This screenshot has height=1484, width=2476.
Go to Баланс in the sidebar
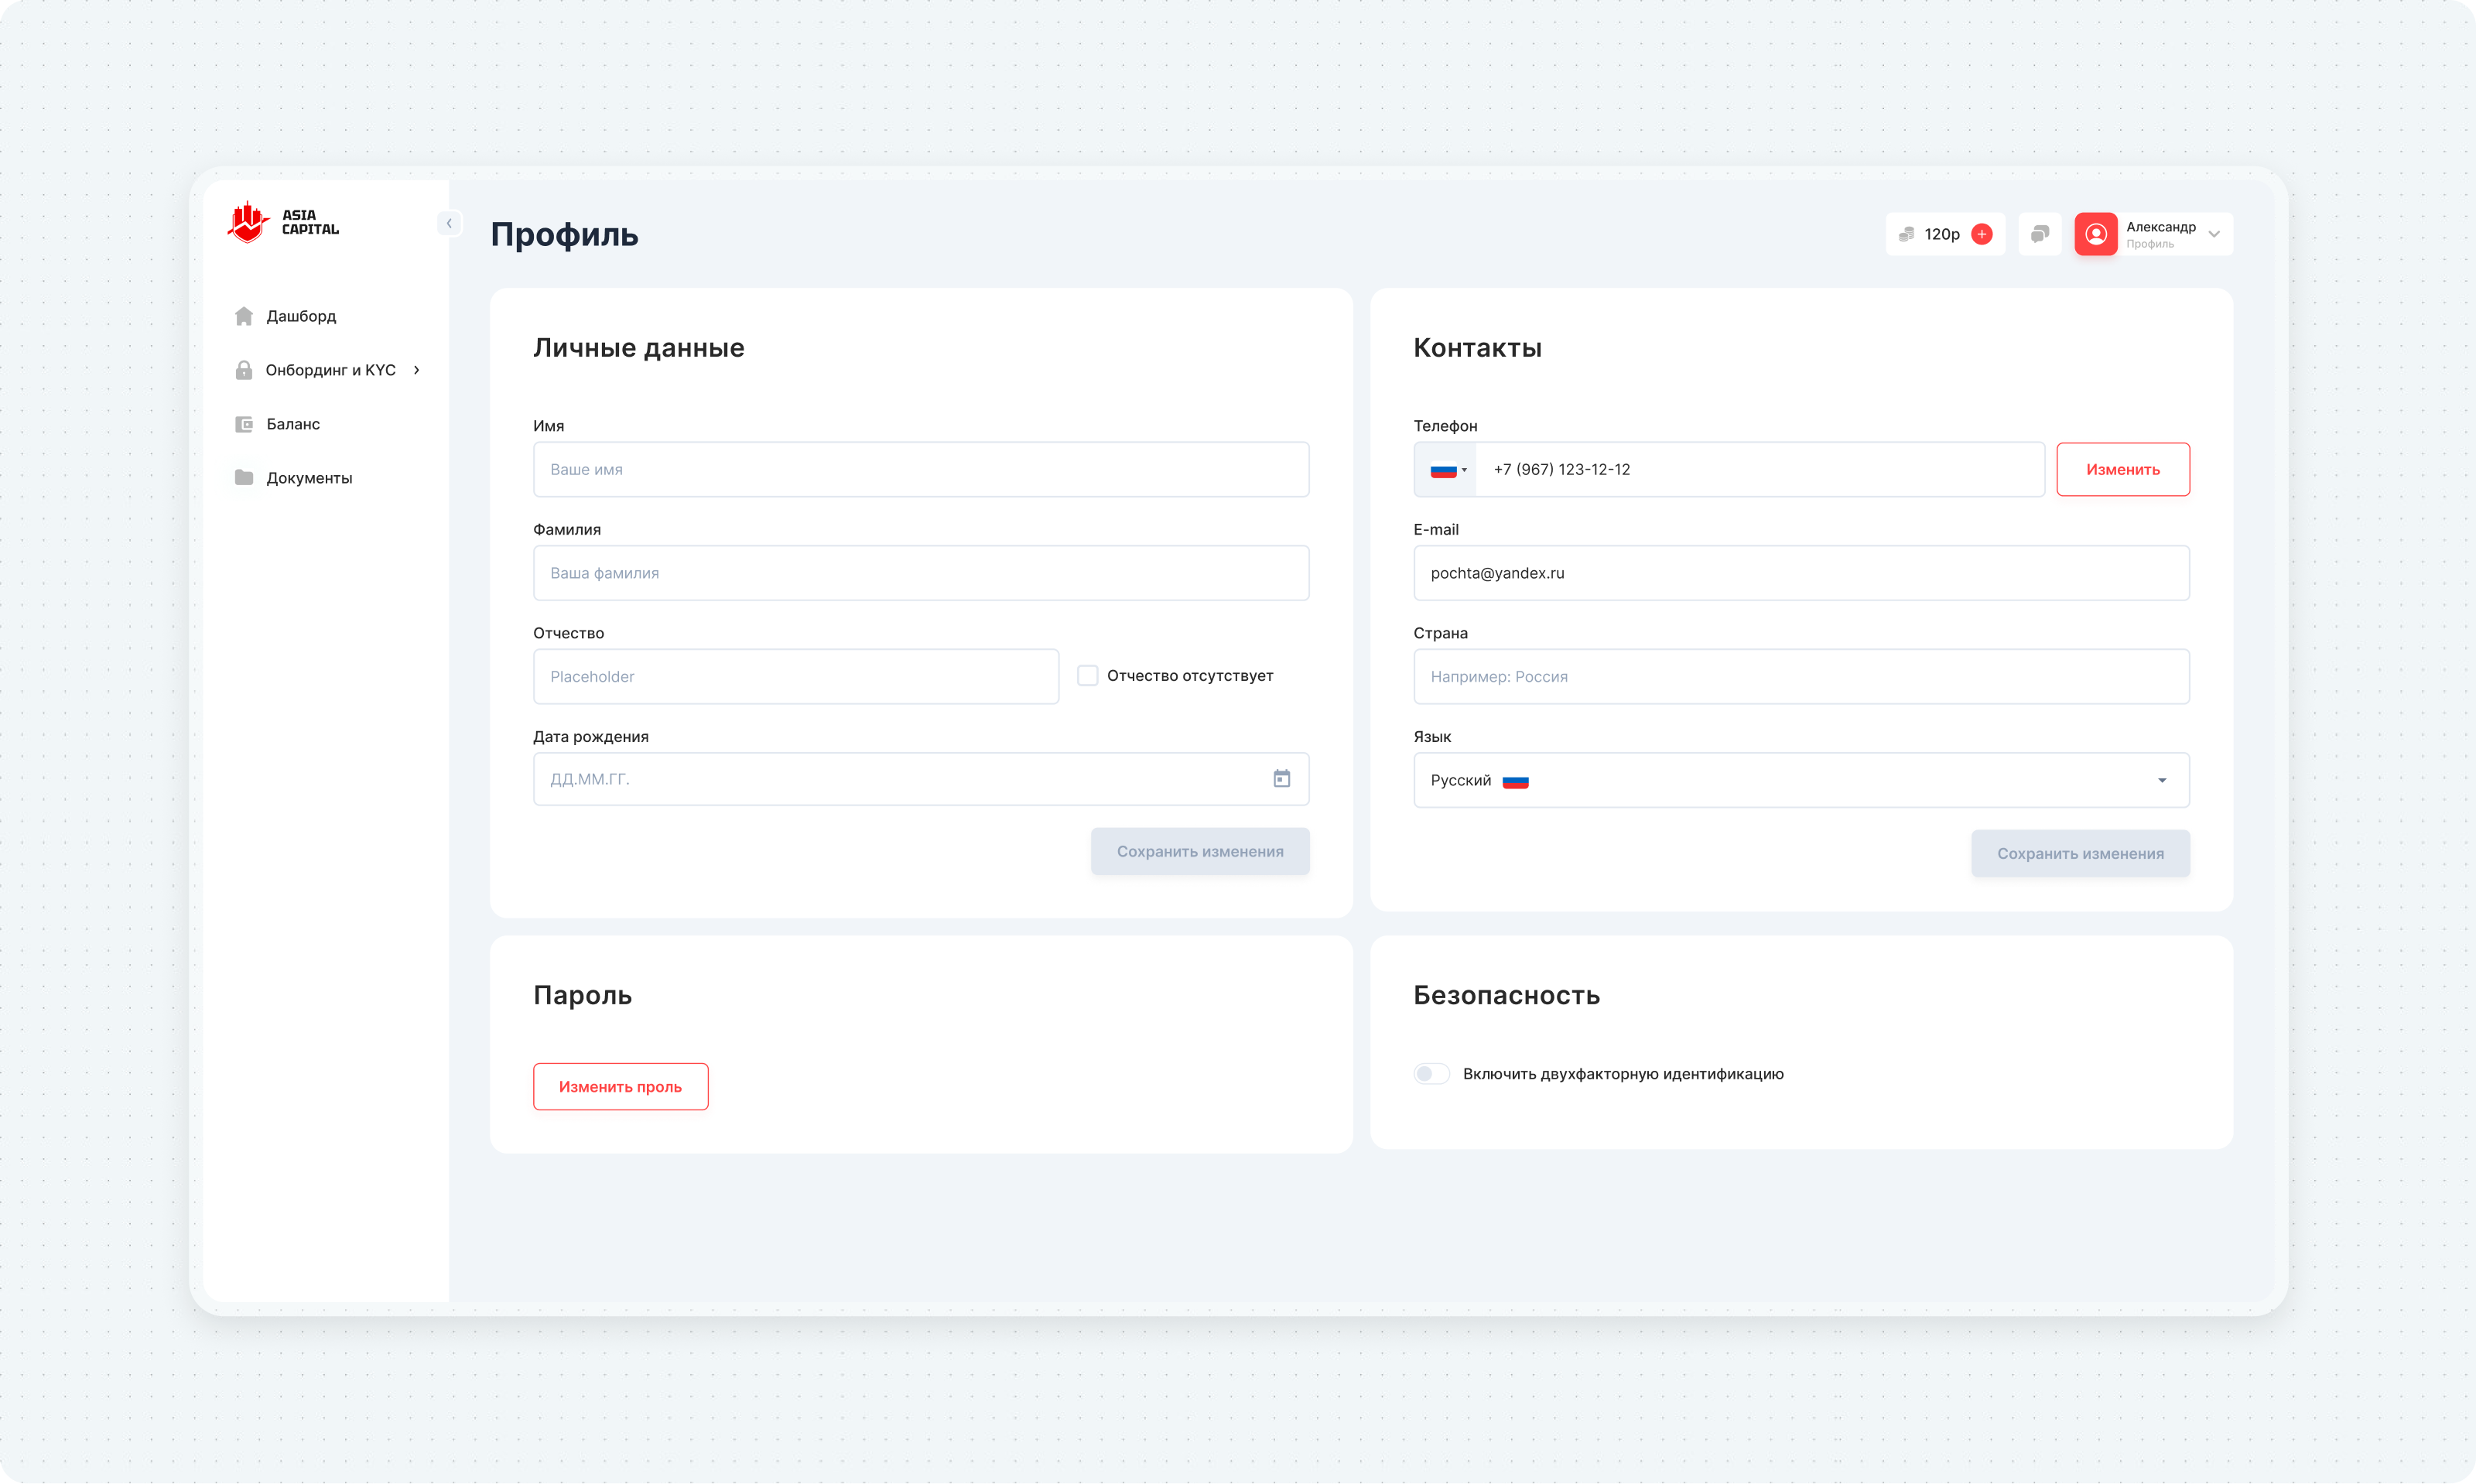click(293, 424)
